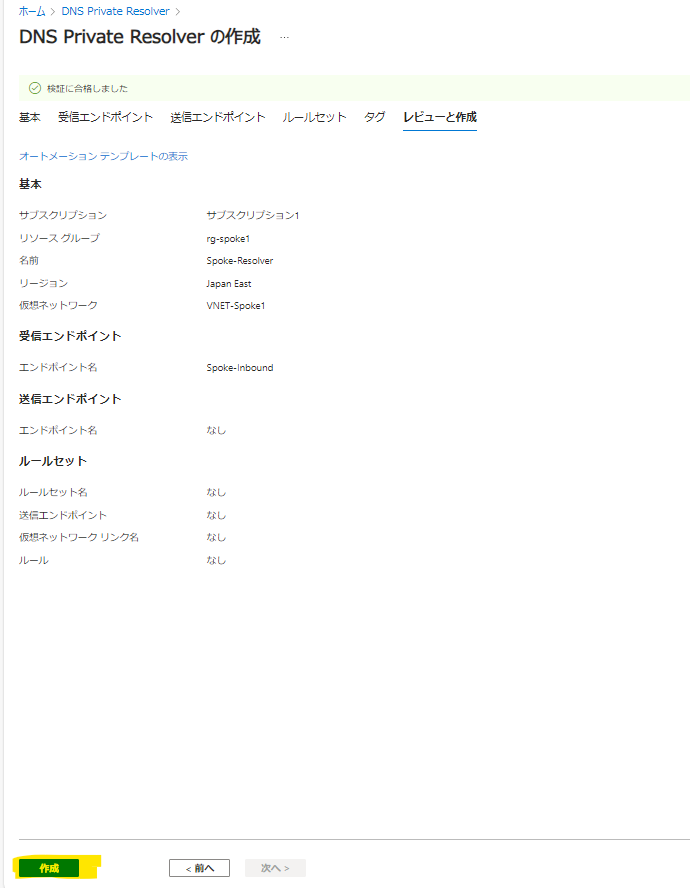This screenshot has width=690, height=888.
Task: Open the ellipsis menu beside page title
Action: [x=284, y=37]
